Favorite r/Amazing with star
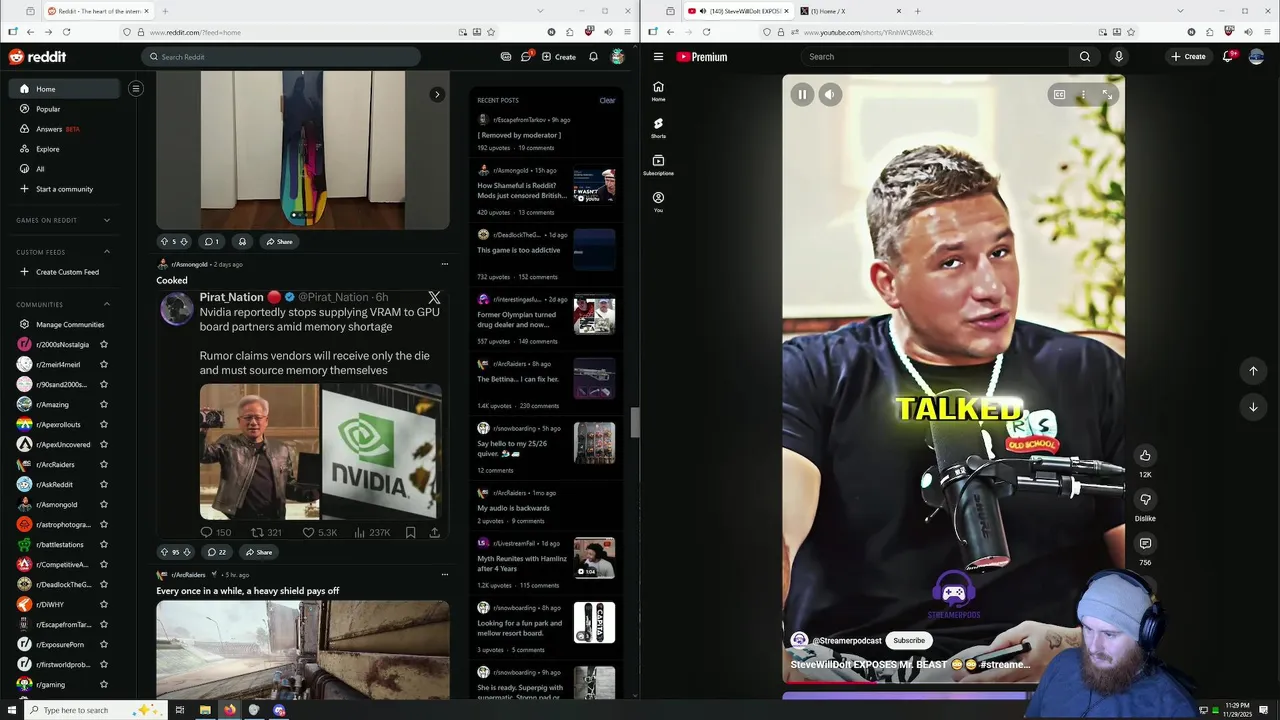Viewport: 1280px width, 720px height. pyautogui.click(x=103, y=404)
